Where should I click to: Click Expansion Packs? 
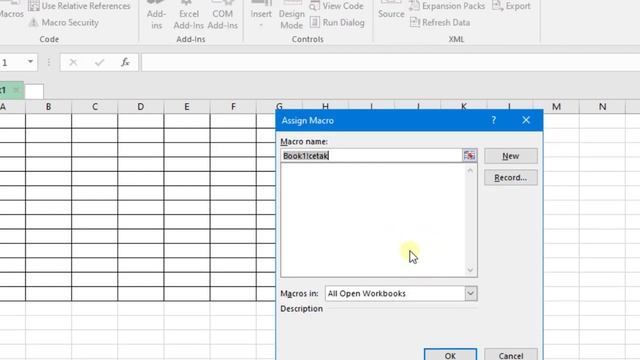[447, 6]
